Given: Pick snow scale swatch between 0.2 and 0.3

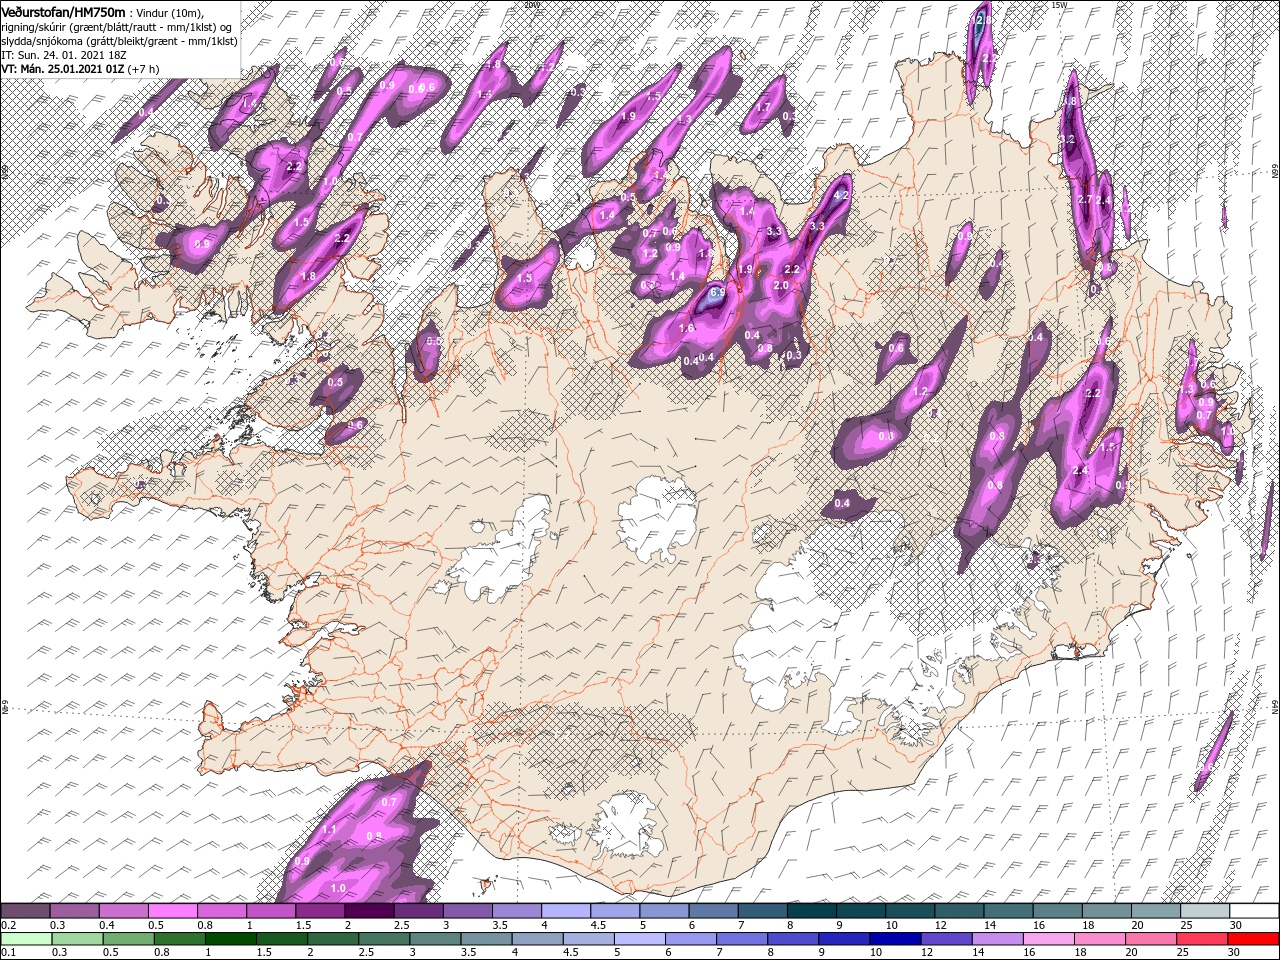Looking at the screenshot, I should [25, 911].
